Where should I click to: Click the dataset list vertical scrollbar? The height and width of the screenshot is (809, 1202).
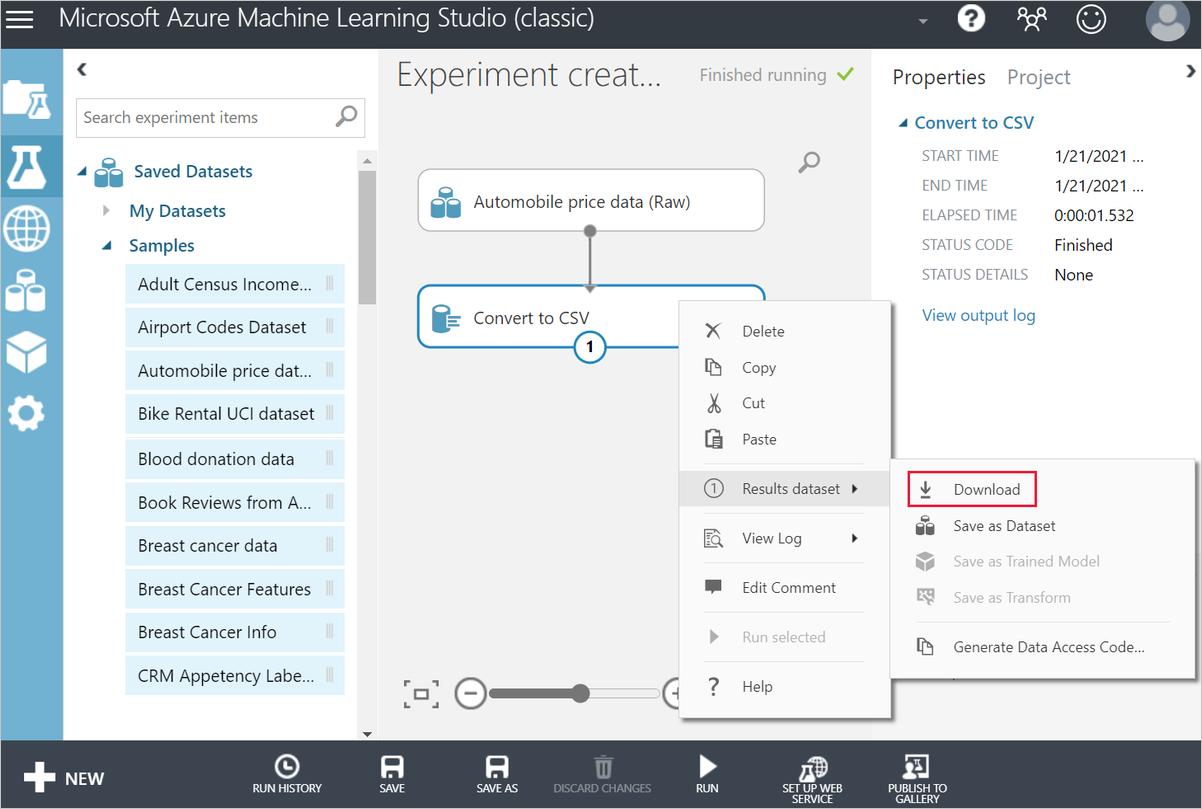tap(367, 238)
